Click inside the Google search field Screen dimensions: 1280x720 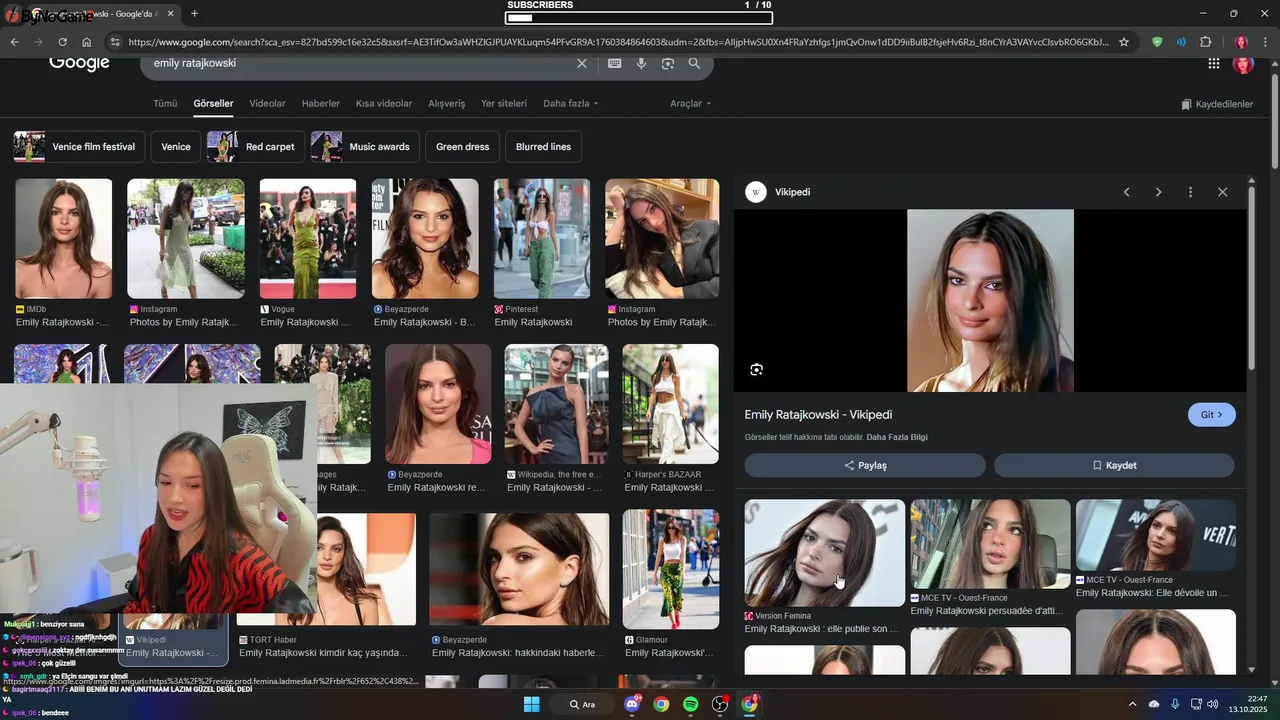pos(360,63)
